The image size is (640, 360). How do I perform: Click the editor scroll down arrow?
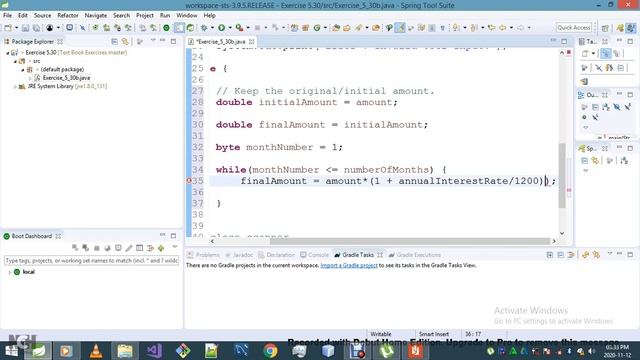pos(562,233)
